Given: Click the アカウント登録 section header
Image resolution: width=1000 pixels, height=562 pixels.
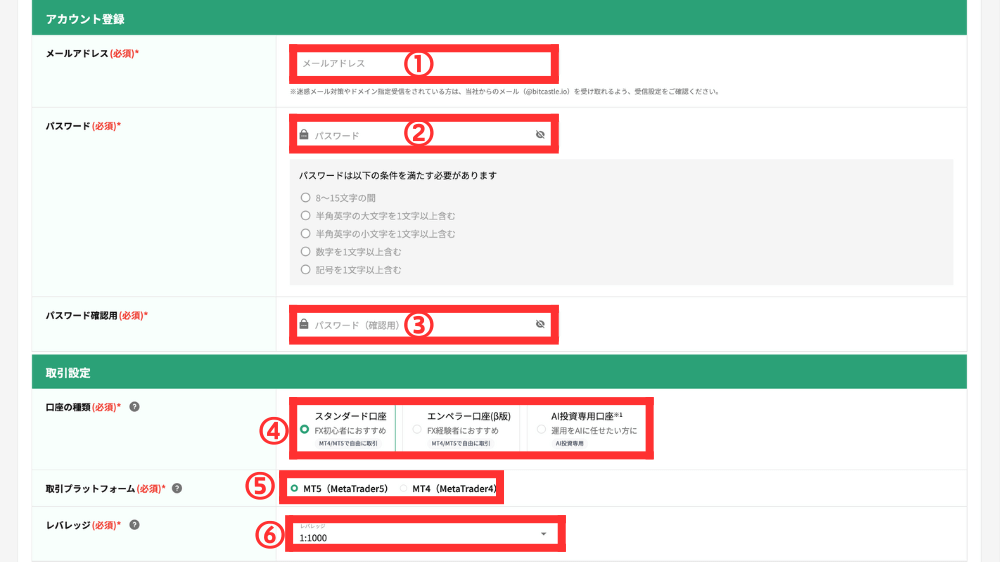Looking at the screenshot, I should tap(499, 18).
